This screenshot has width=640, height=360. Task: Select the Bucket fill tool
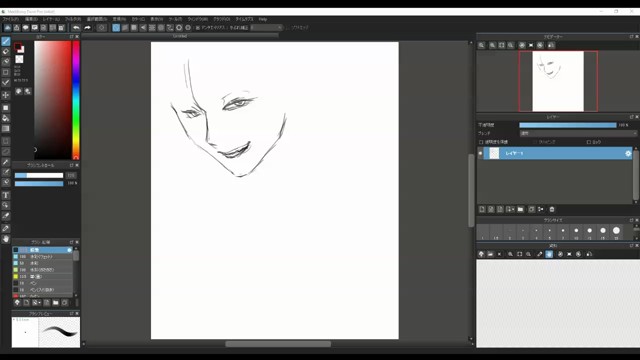pos(6,118)
